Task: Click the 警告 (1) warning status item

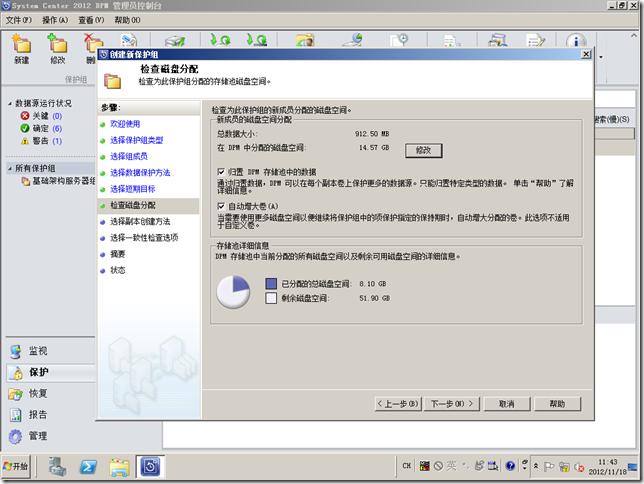Action: tap(41, 141)
